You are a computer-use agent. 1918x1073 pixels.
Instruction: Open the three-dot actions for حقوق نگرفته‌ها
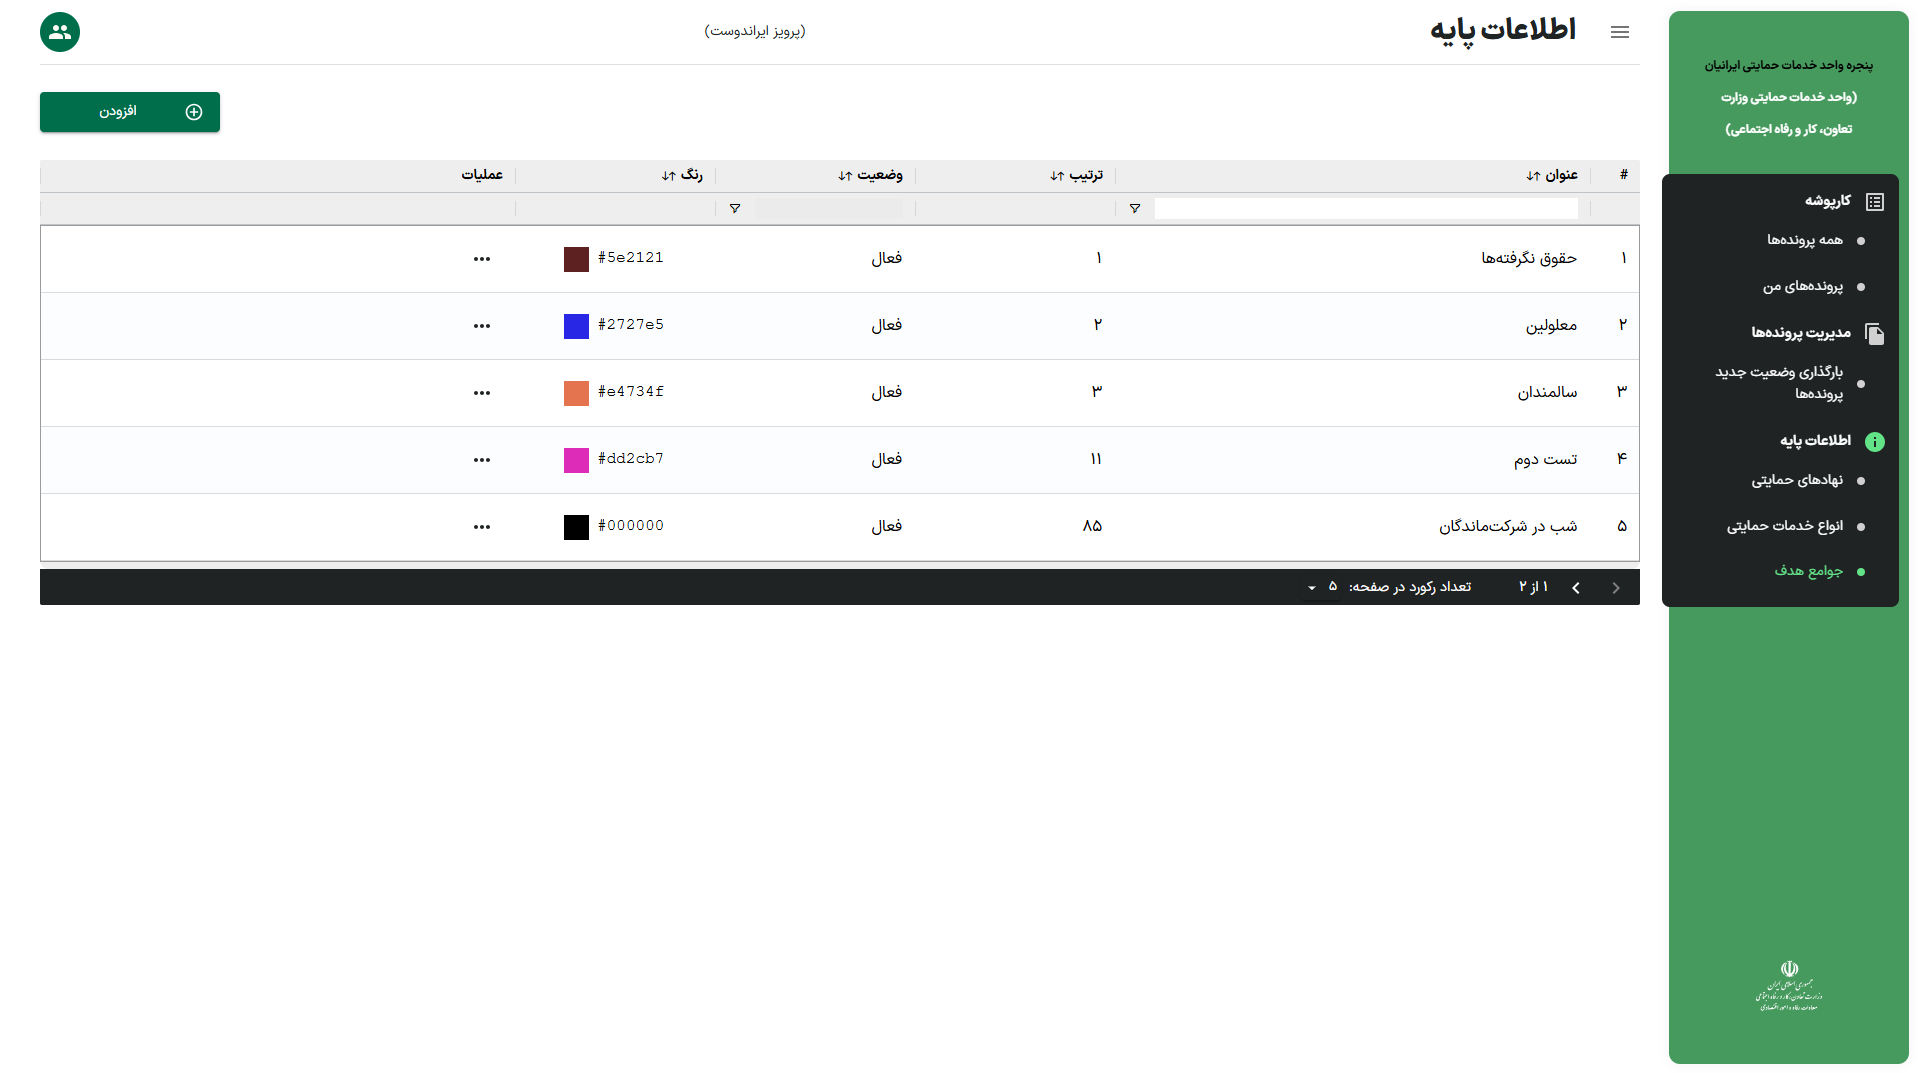tap(482, 259)
